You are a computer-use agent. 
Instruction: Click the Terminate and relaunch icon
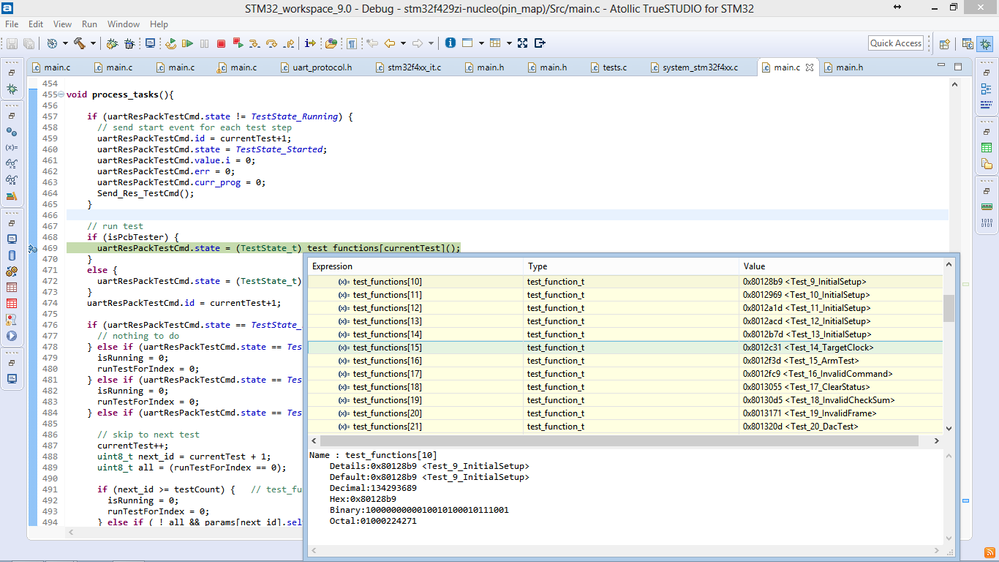238,43
